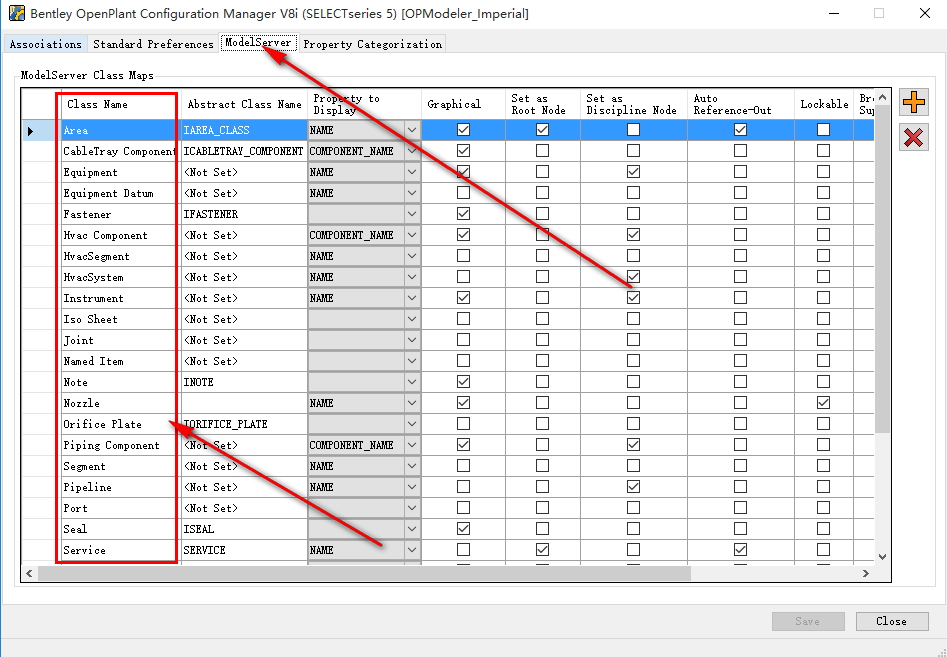The image size is (947, 657).
Task: Click the scroll down arrow of the grid
Action: 882,557
